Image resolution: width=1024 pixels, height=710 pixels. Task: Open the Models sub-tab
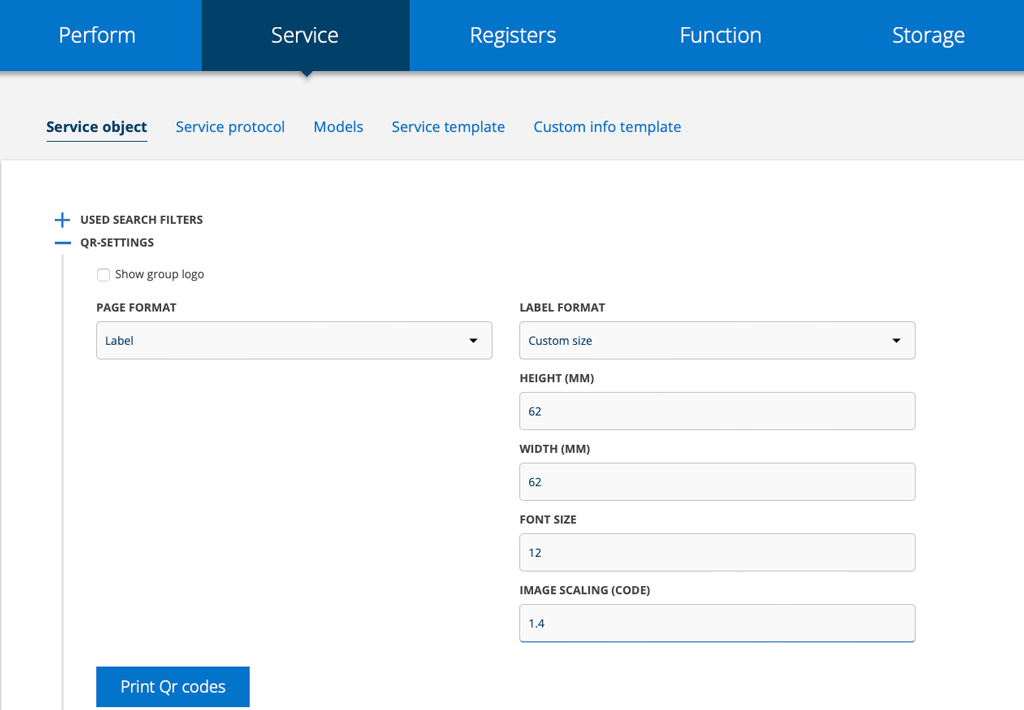tap(338, 127)
